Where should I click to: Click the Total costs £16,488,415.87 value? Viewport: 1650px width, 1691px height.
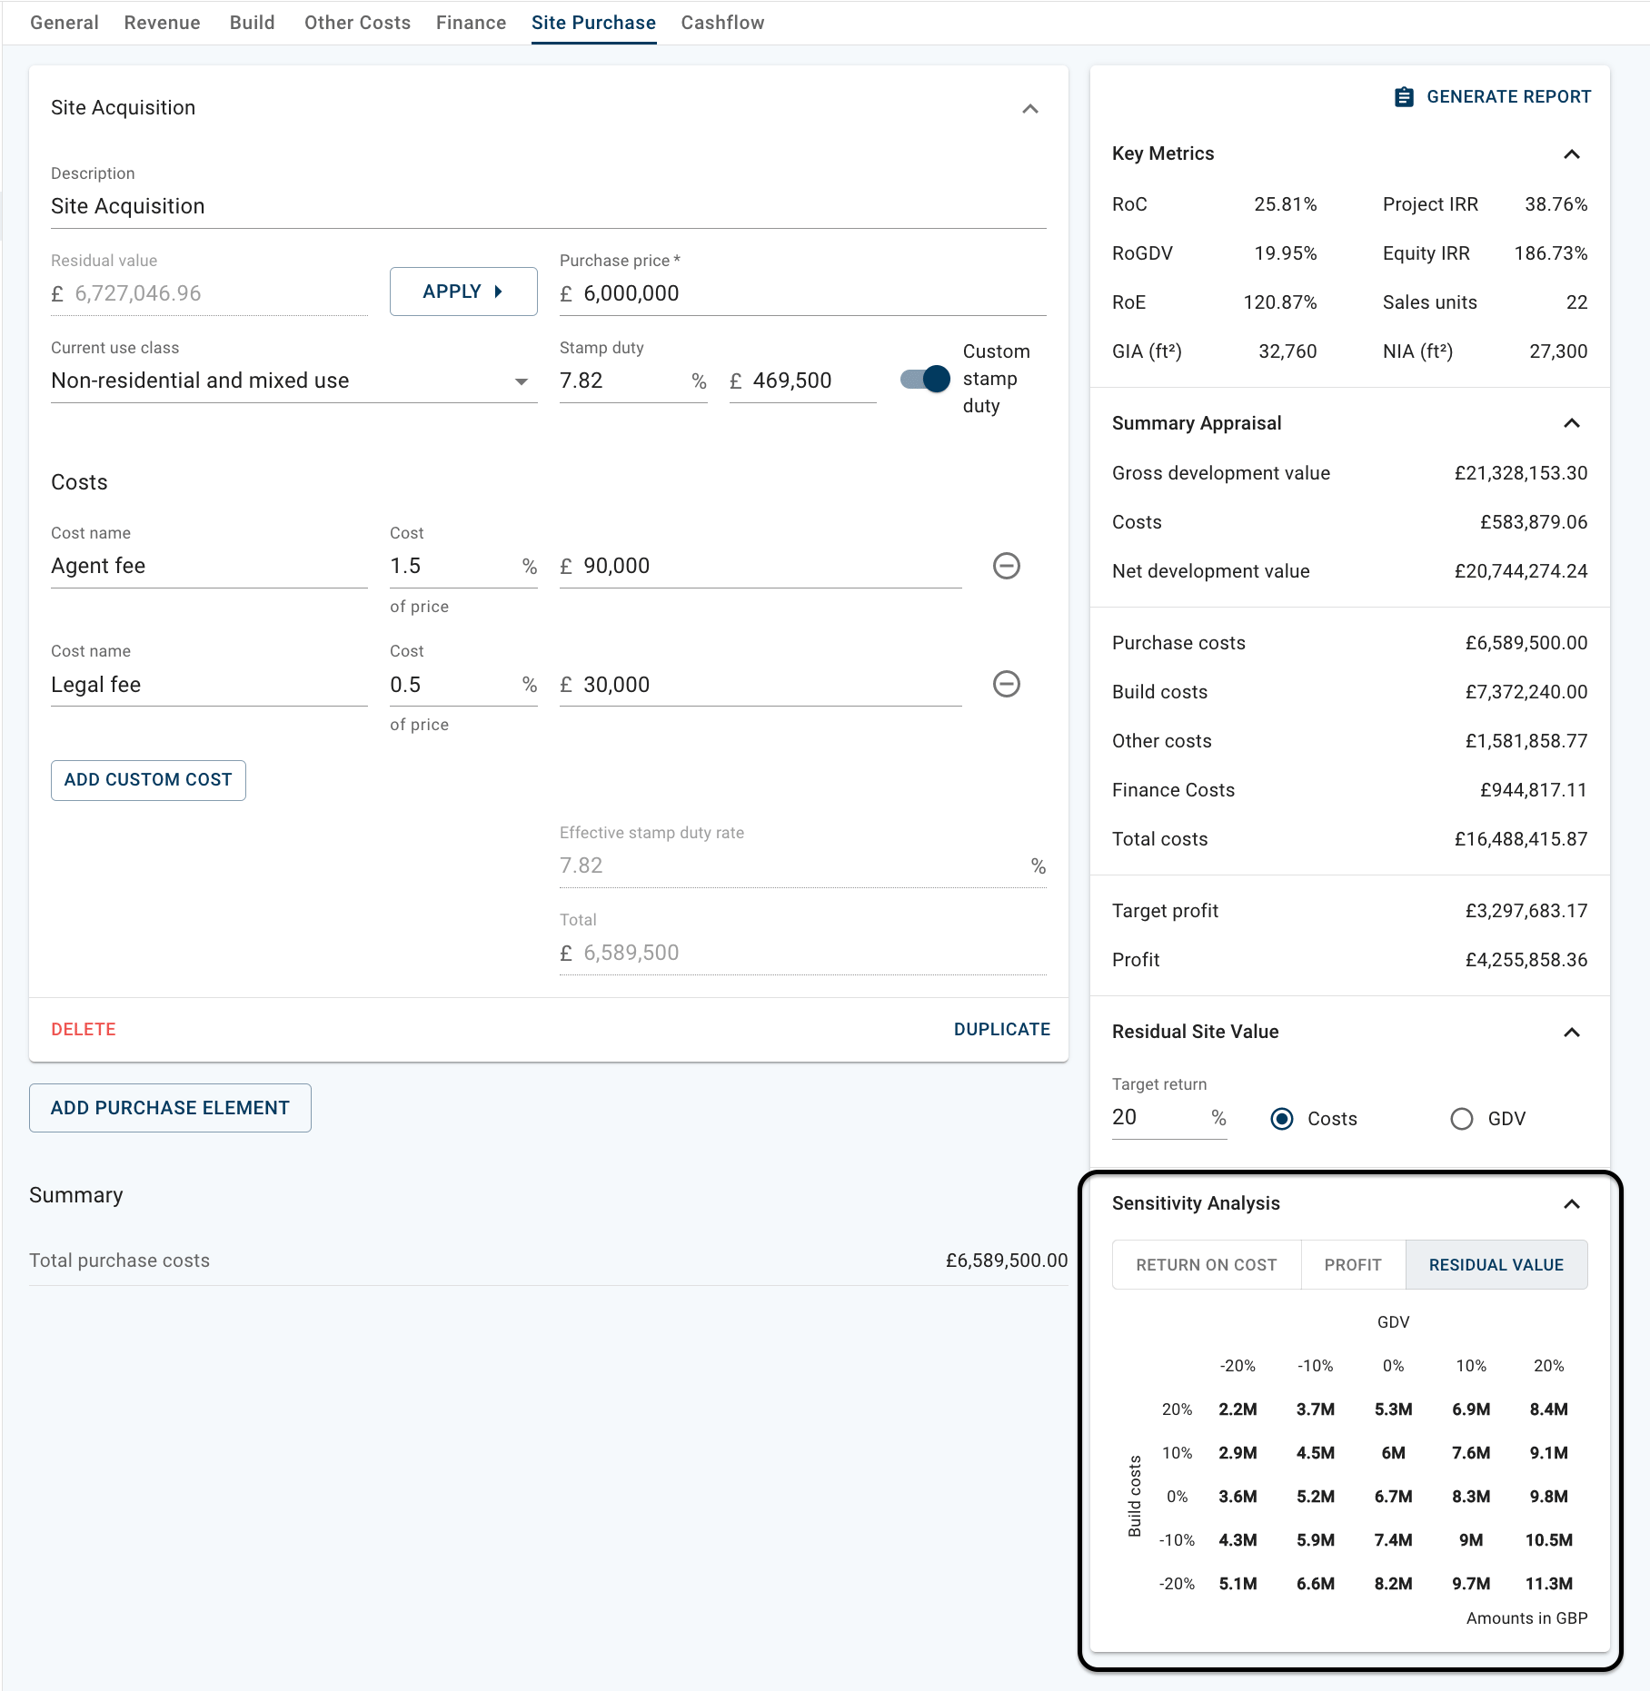[1520, 840]
